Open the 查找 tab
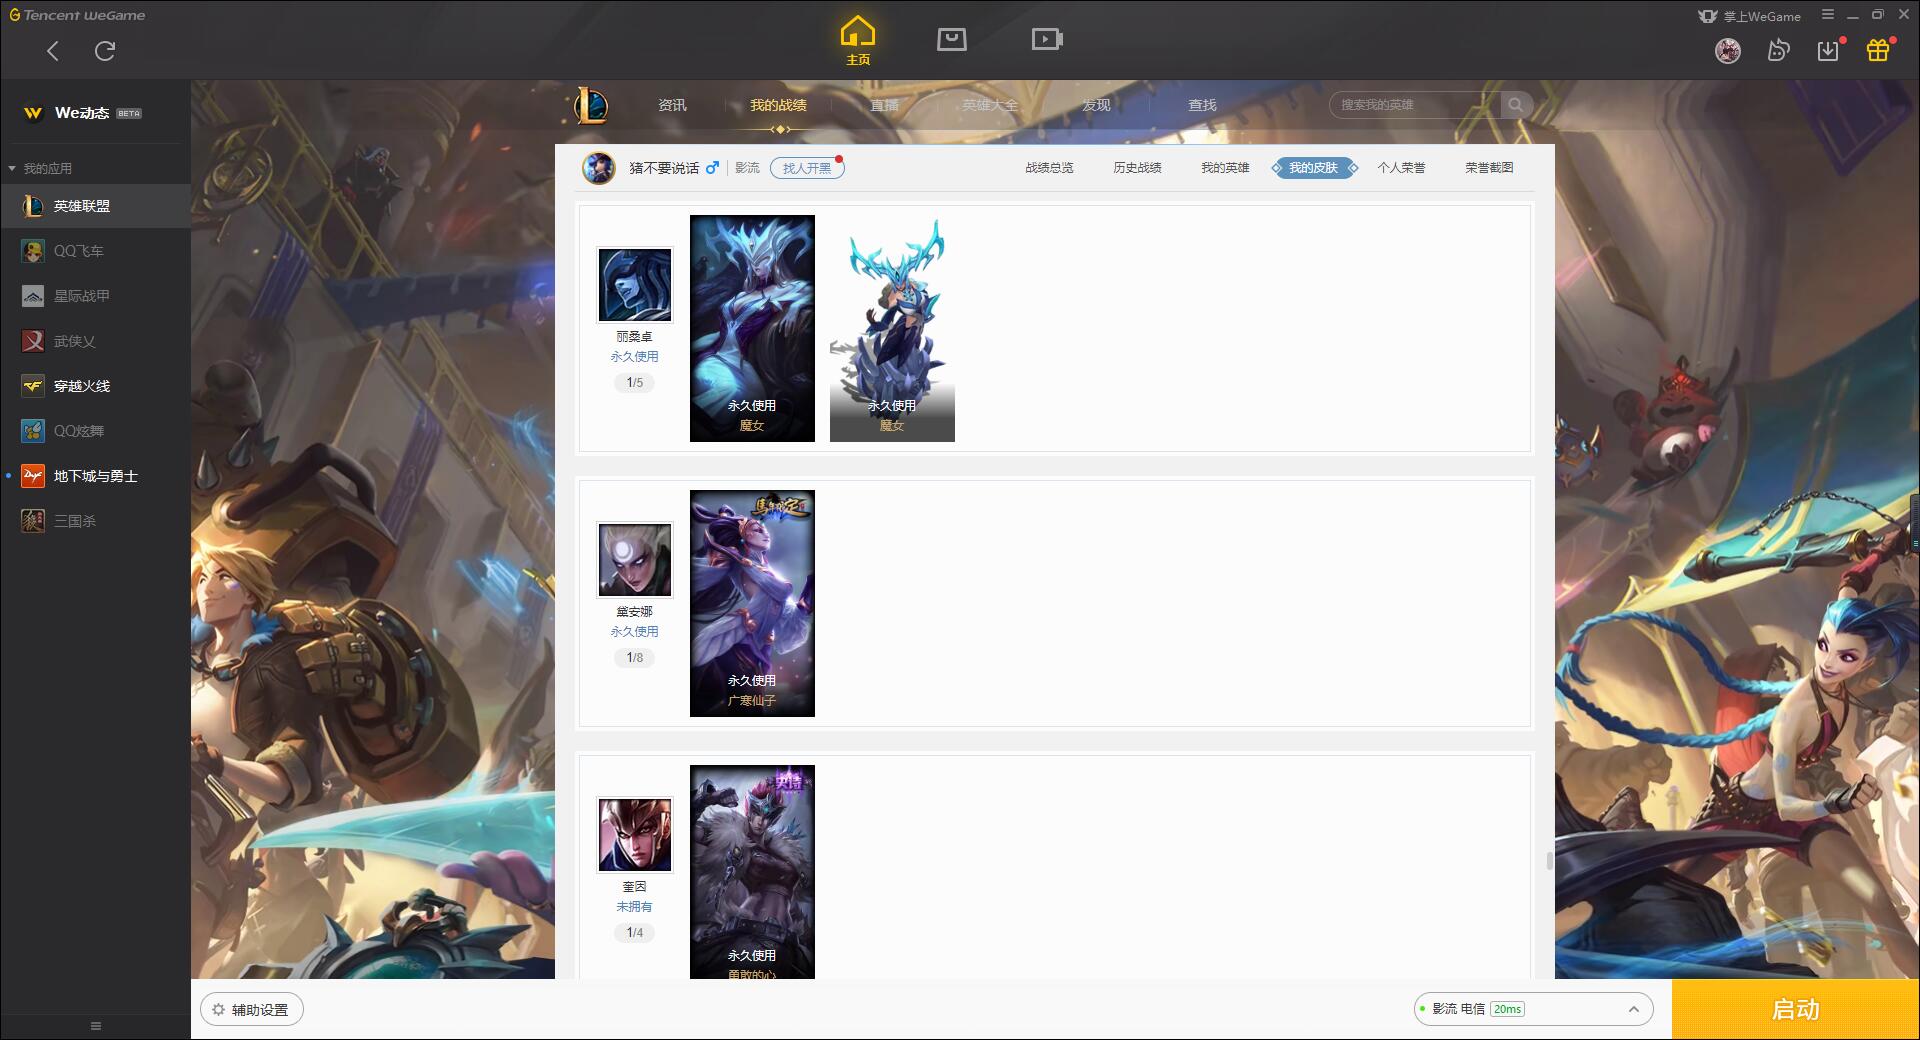Image resolution: width=1920 pixels, height=1040 pixels. [1202, 105]
